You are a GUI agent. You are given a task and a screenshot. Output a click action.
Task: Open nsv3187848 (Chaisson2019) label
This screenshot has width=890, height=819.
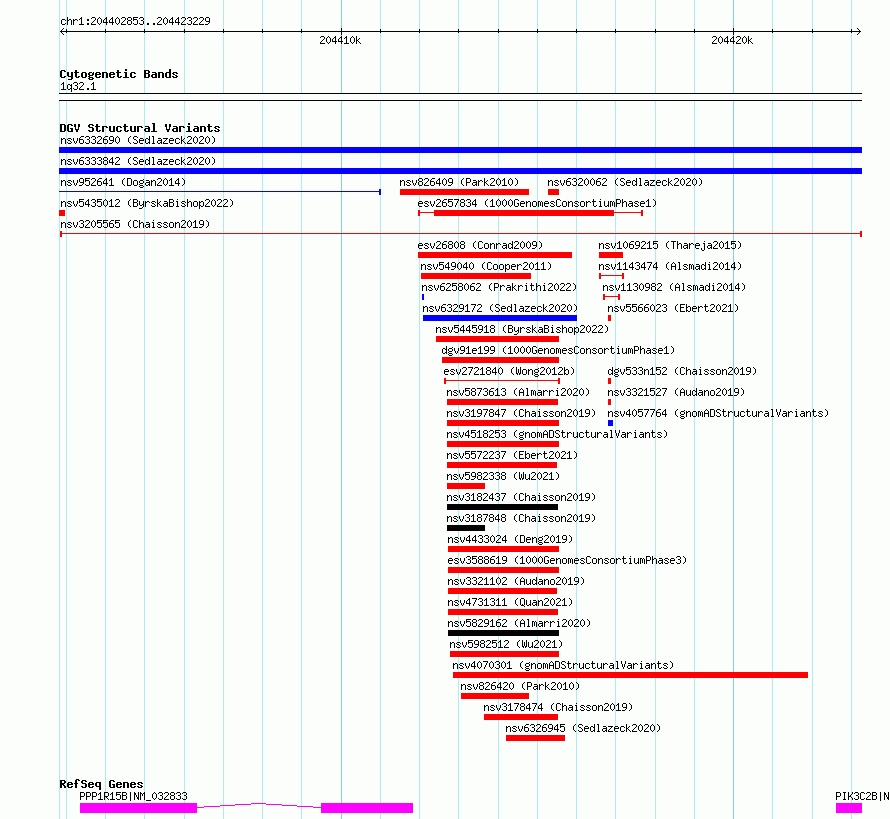pos(521,518)
